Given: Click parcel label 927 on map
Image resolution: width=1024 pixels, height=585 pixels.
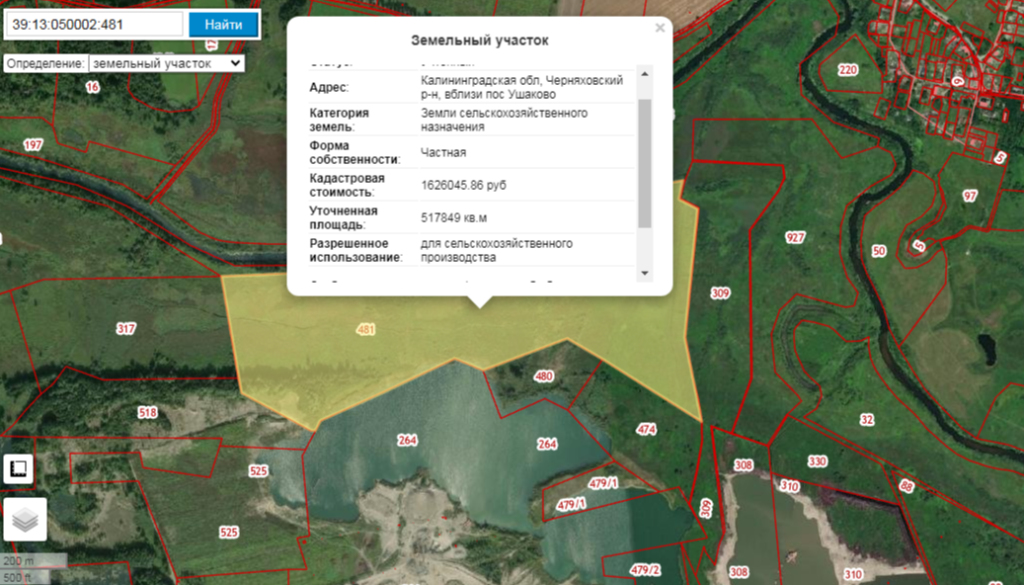Looking at the screenshot, I should (795, 237).
